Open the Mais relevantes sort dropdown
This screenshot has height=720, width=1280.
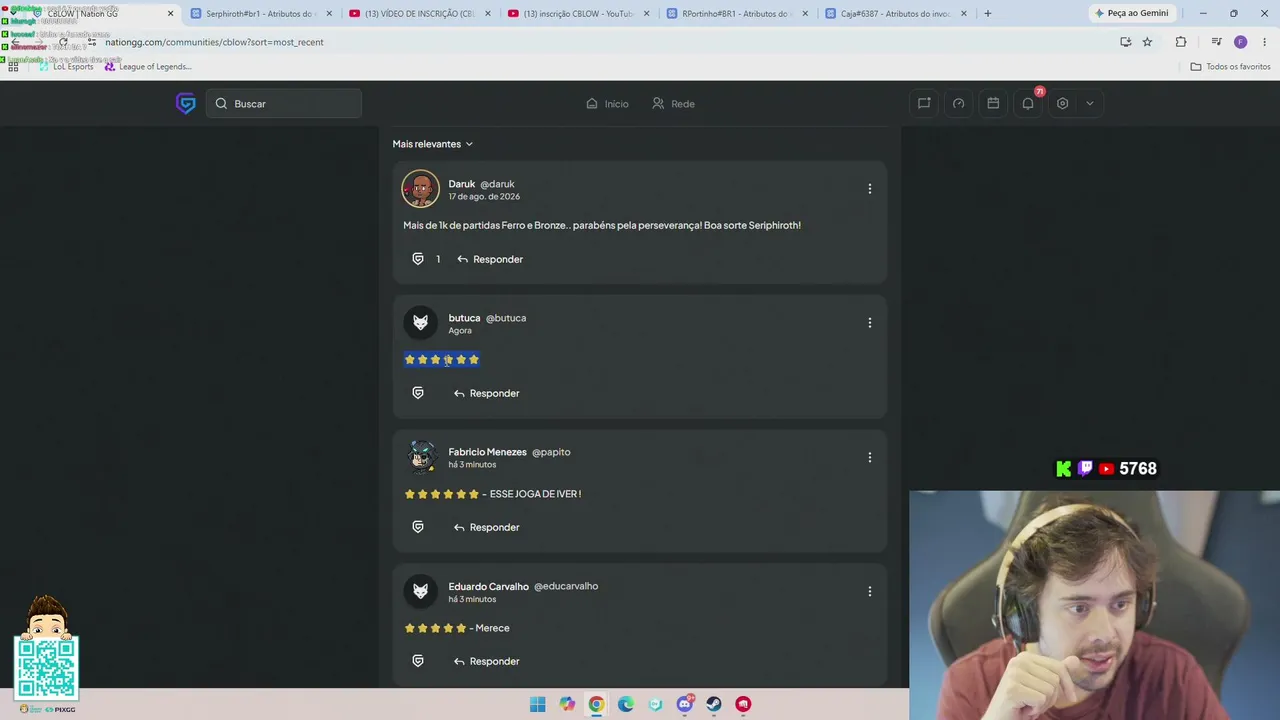(x=432, y=144)
